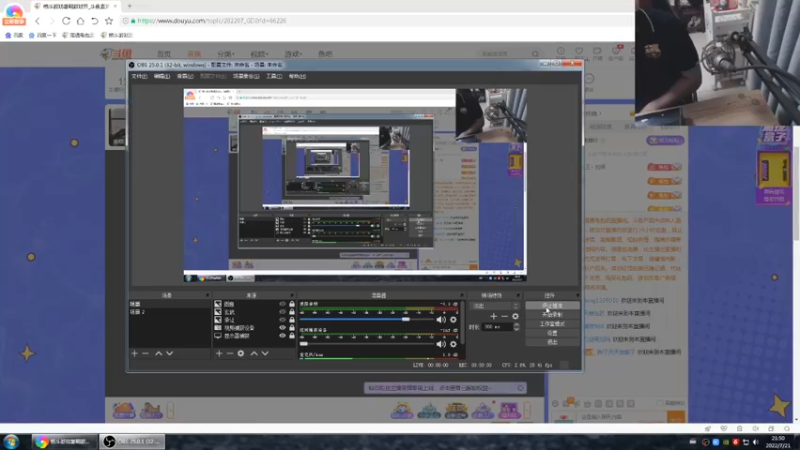Open Douyu 开播 icon in the header
Screen dimensions: 800x450
[x=597, y=53]
